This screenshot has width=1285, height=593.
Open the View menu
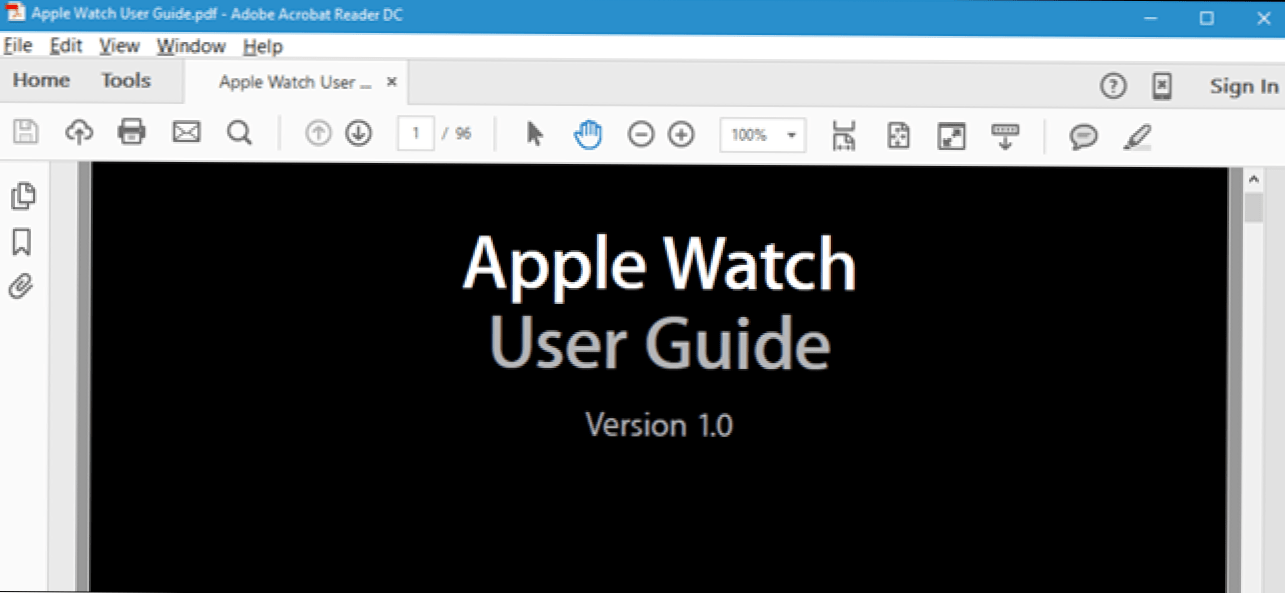point(120,46)
